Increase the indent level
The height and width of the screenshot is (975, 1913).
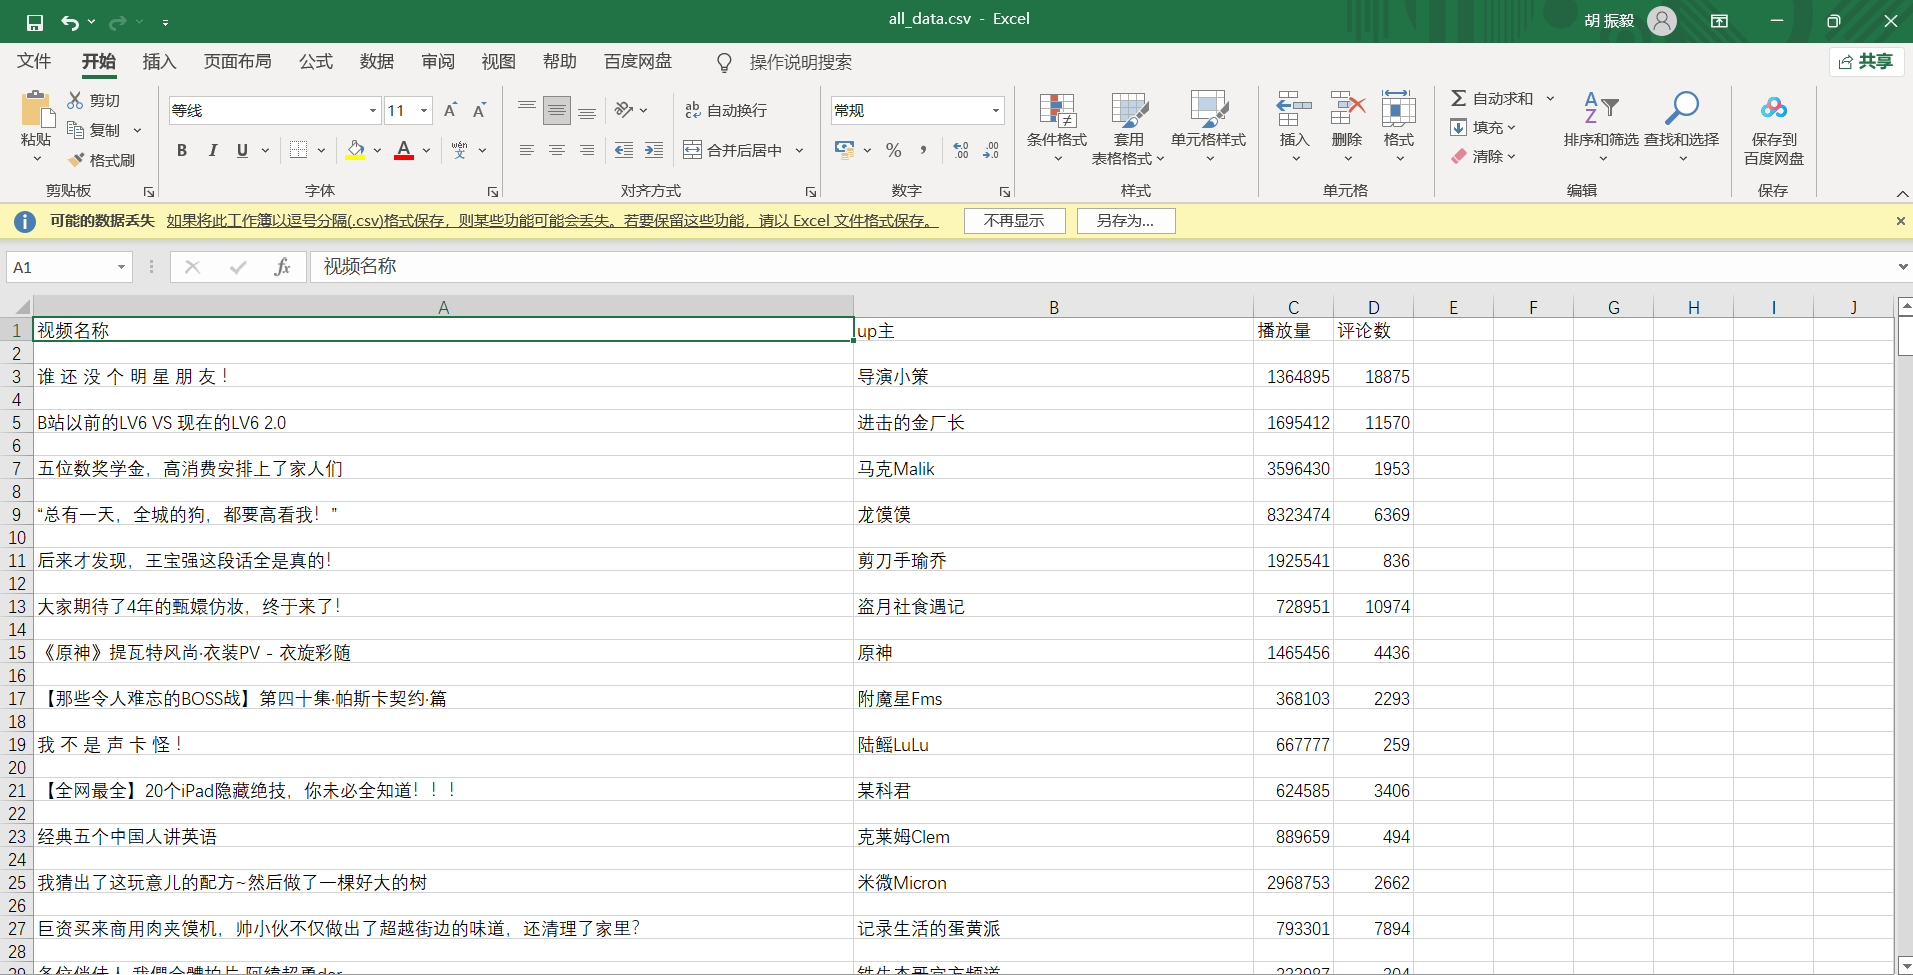click(654, 150)
